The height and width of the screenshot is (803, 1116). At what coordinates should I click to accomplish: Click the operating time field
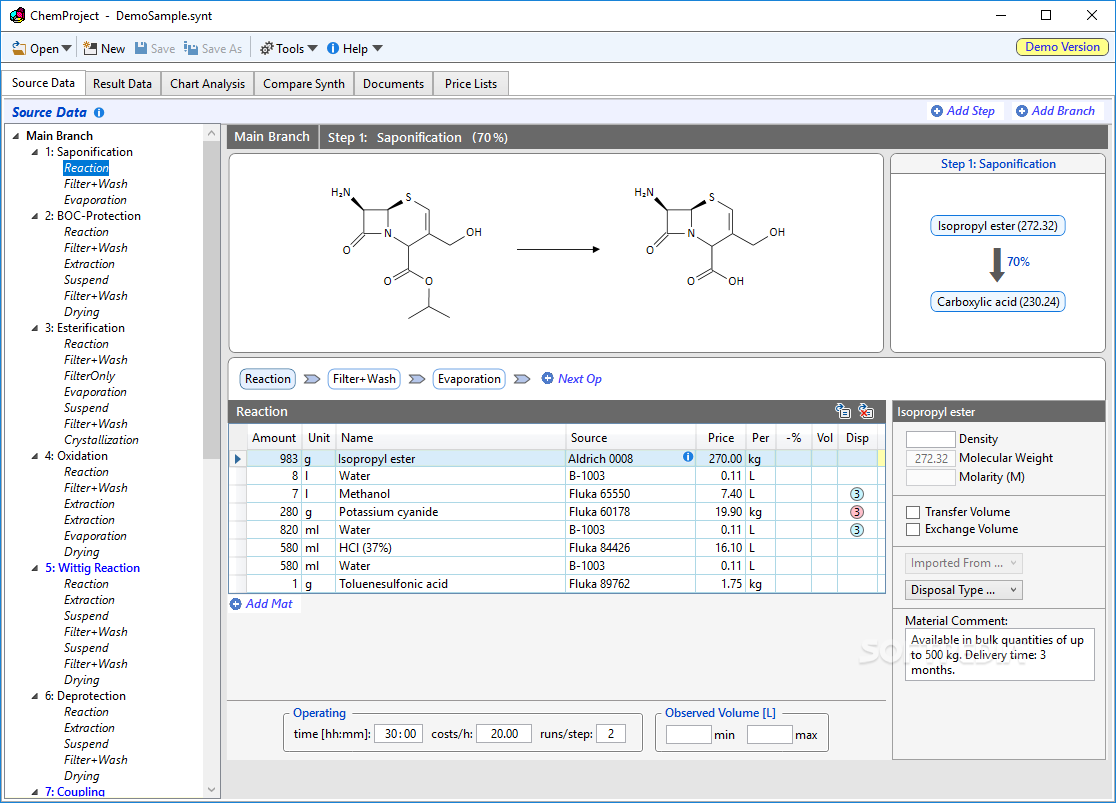click(399, 734)
